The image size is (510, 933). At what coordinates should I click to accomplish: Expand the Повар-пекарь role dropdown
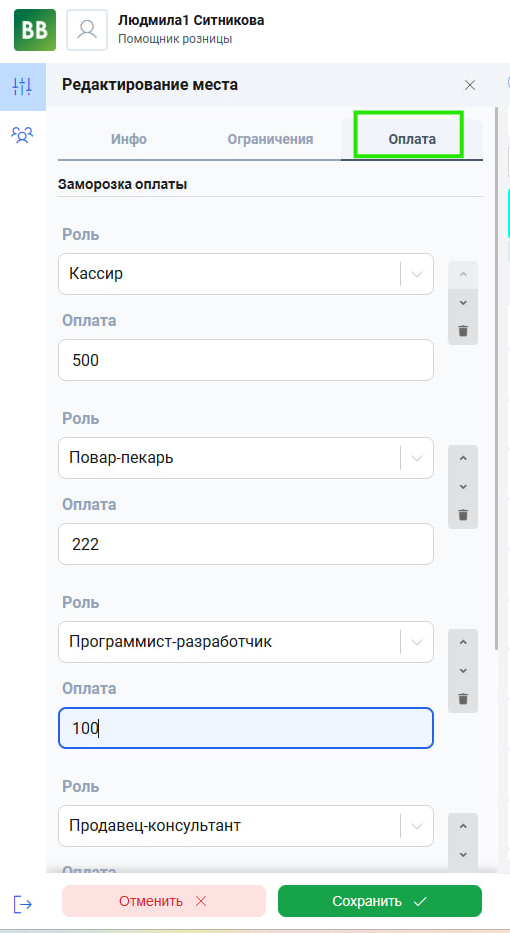(x=417, y=458)
